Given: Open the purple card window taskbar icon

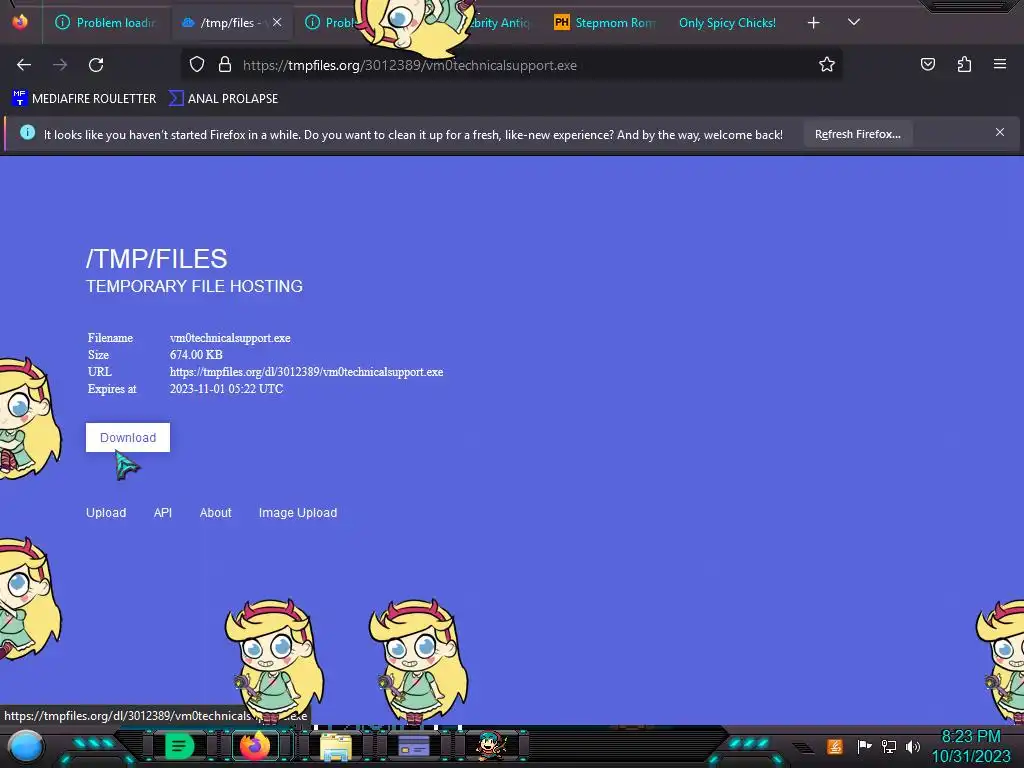Looking at the screenshot, I should 413,746.
